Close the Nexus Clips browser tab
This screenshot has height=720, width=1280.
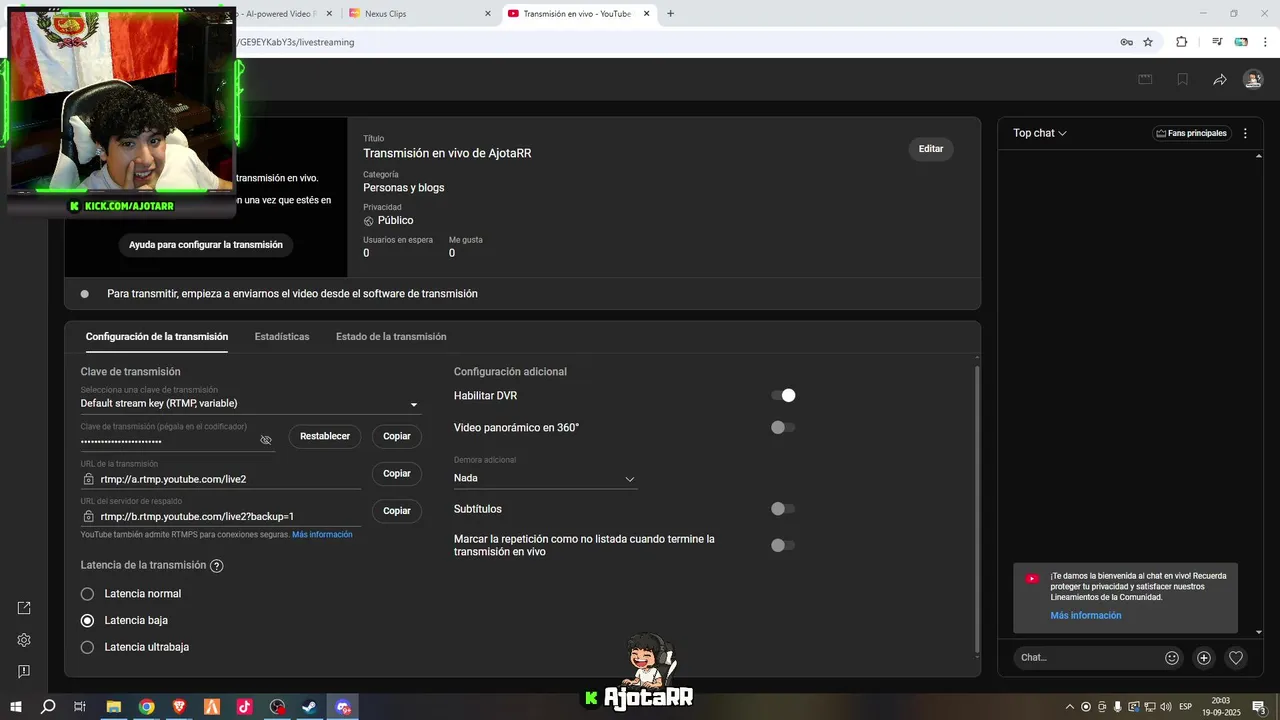click(488, 13)
